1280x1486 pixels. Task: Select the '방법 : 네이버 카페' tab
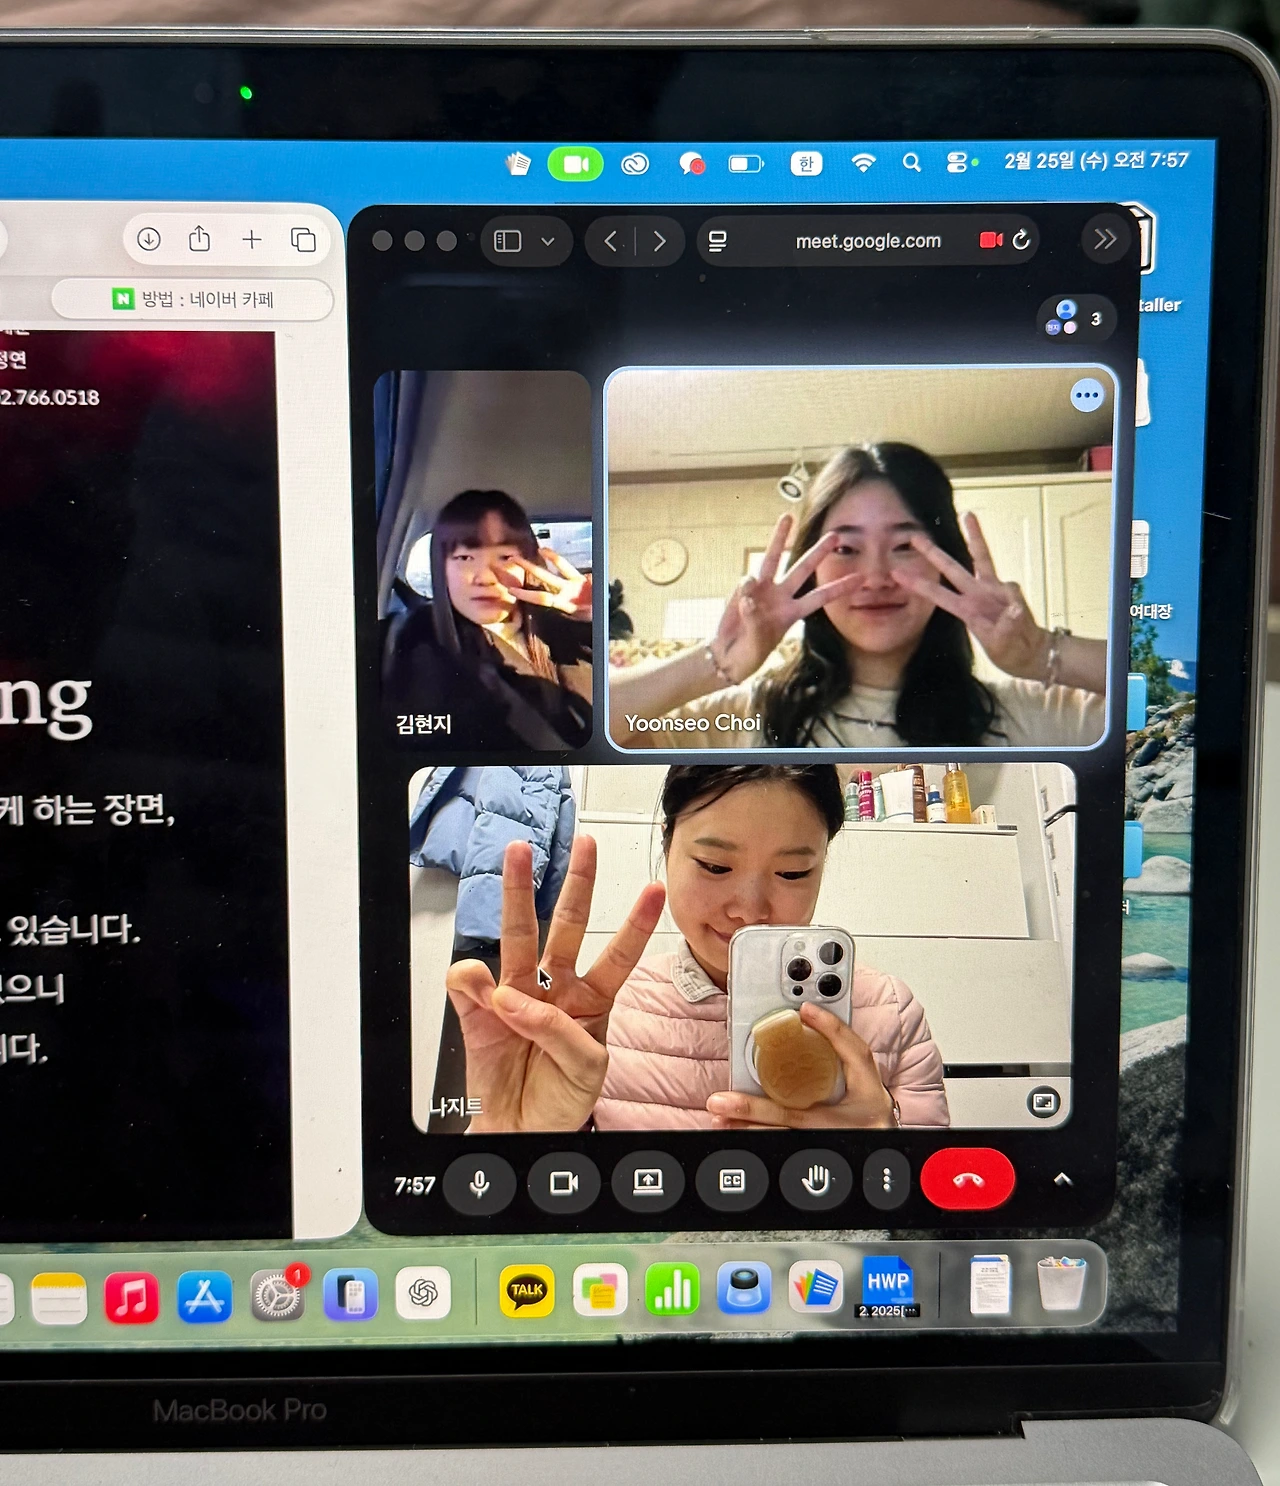192,299
